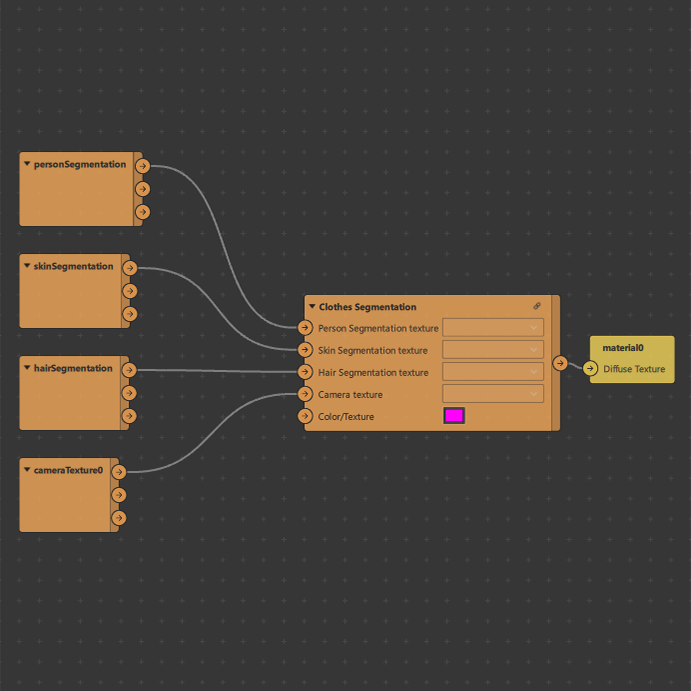Click the Skin Segmentation texture input port

(x=305, y=350)
